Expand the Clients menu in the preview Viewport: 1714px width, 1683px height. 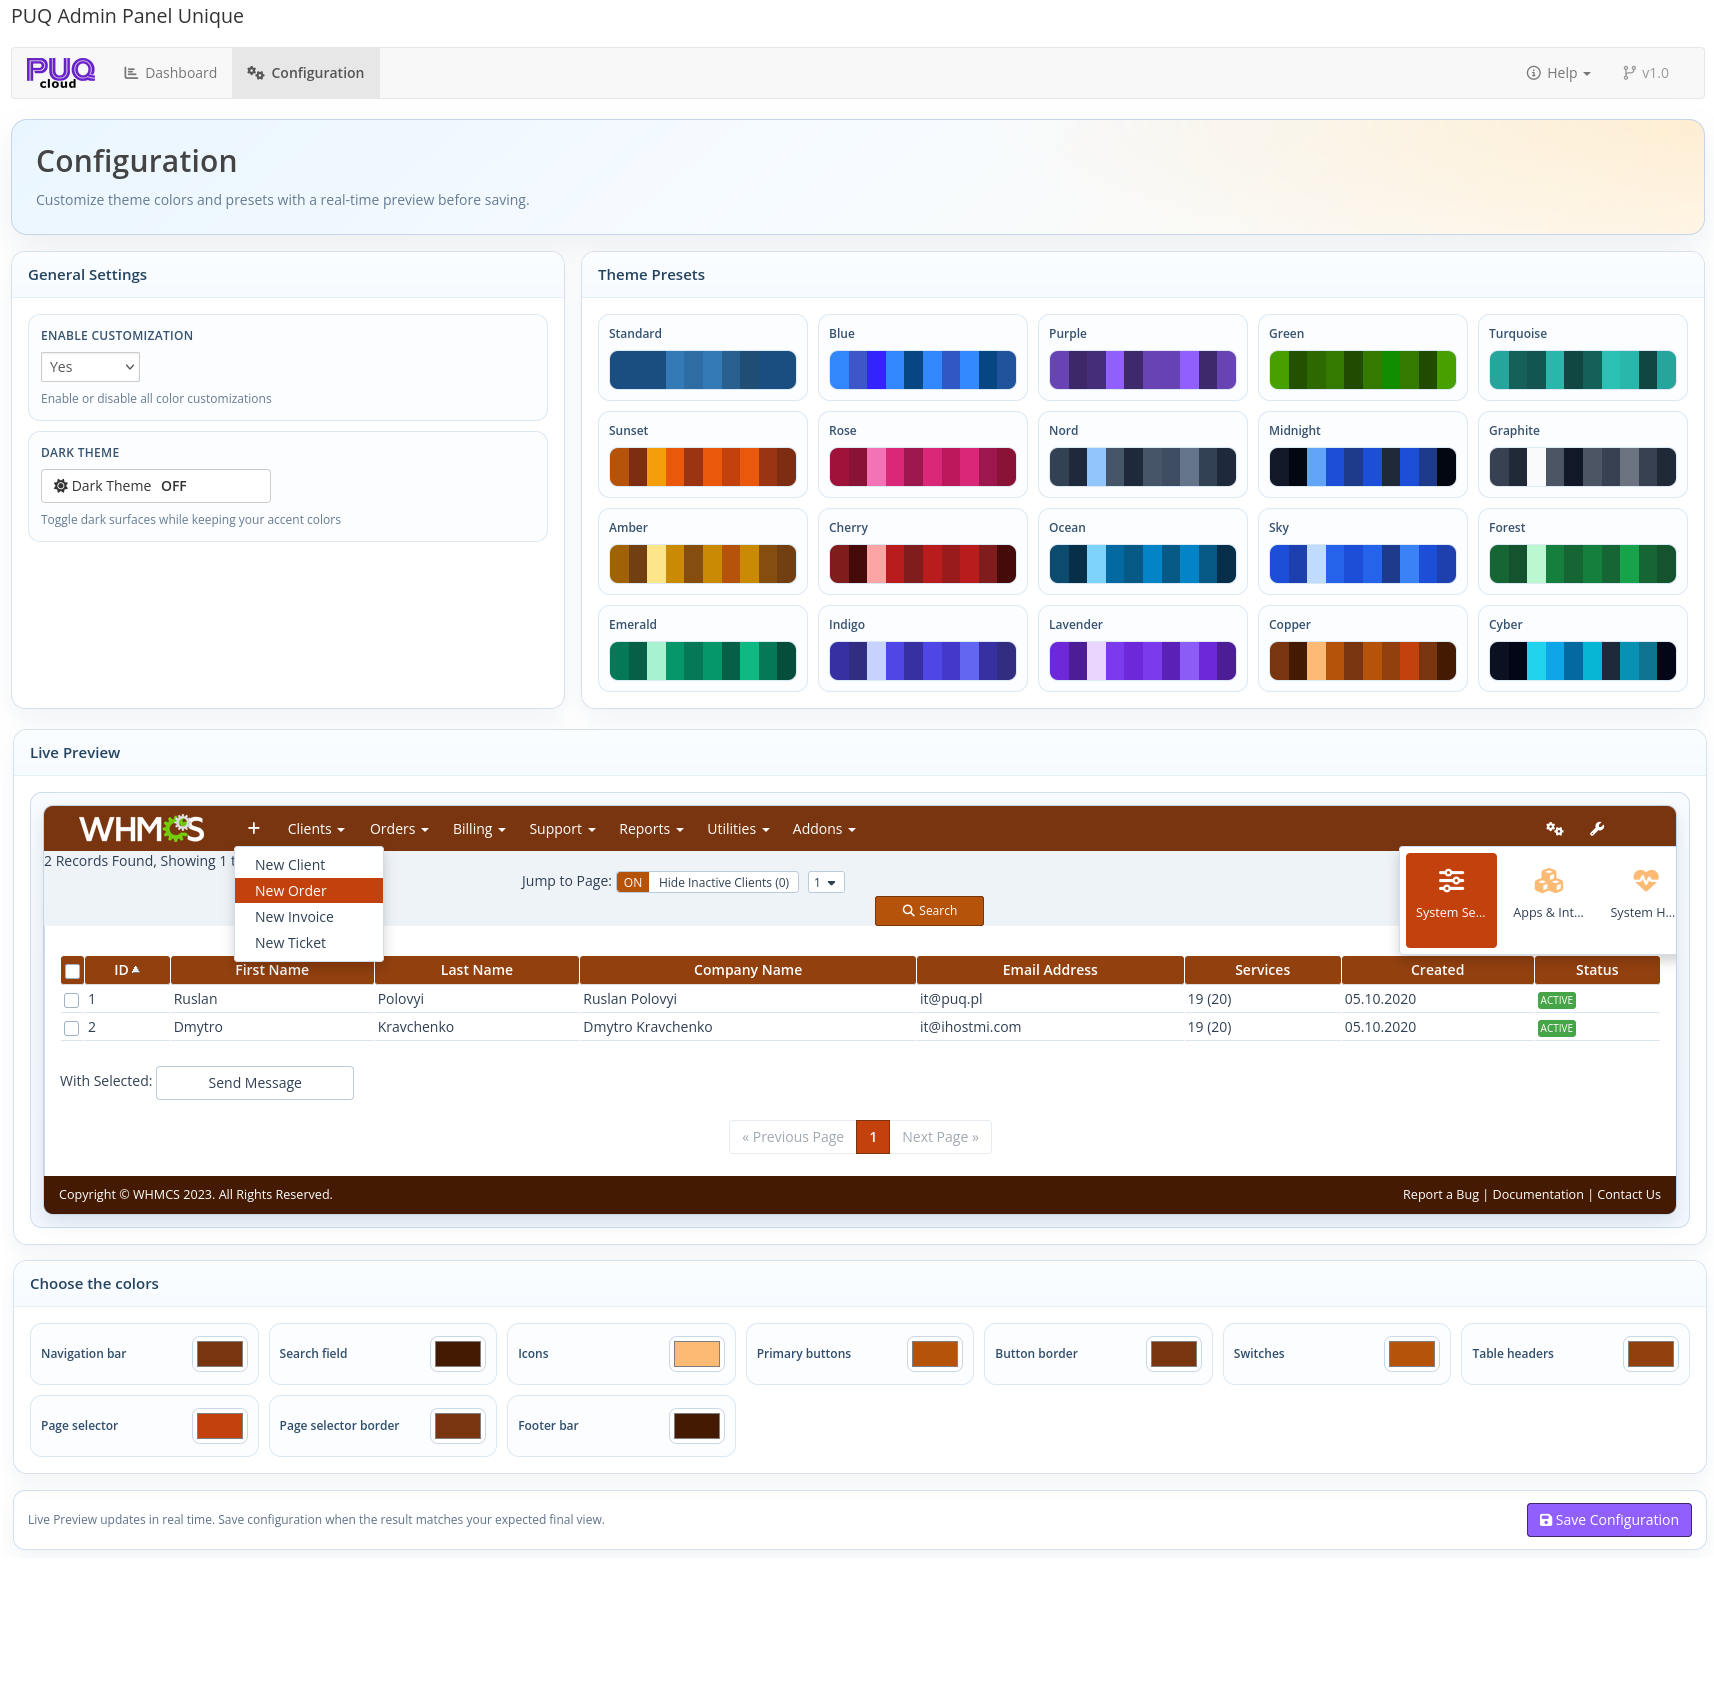pos(314,828)
